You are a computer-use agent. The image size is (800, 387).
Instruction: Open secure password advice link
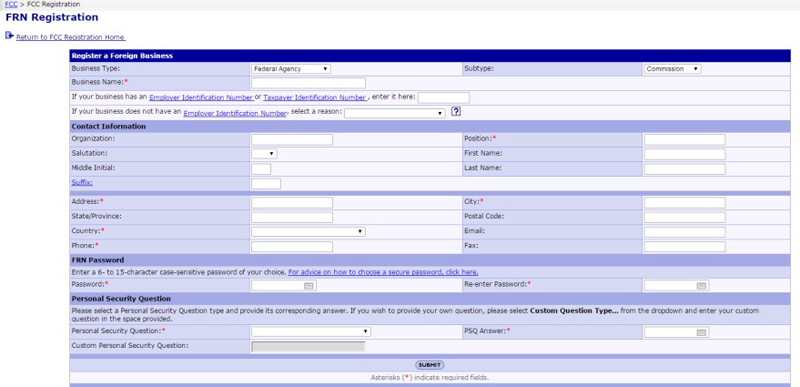(383, 272)
